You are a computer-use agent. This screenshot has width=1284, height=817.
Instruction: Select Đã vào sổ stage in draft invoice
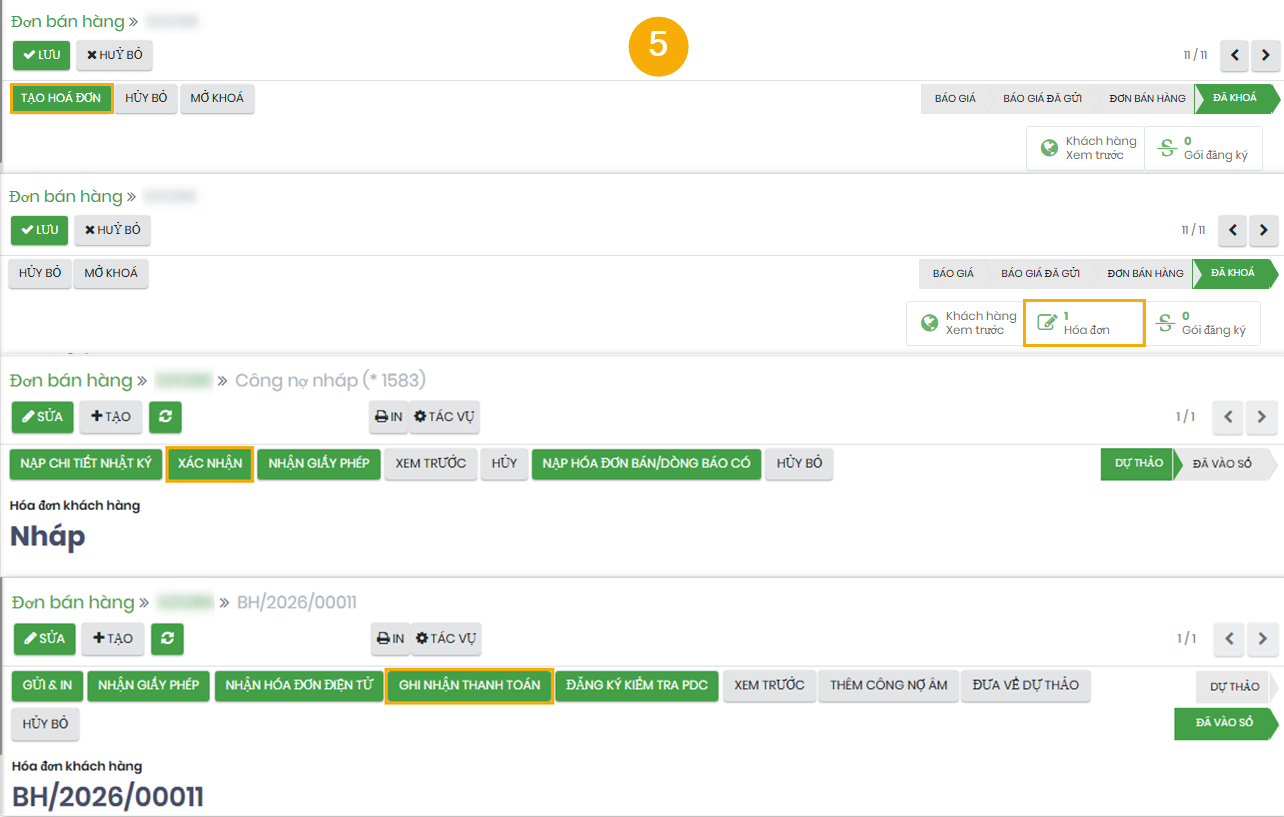coord(1222,464)
